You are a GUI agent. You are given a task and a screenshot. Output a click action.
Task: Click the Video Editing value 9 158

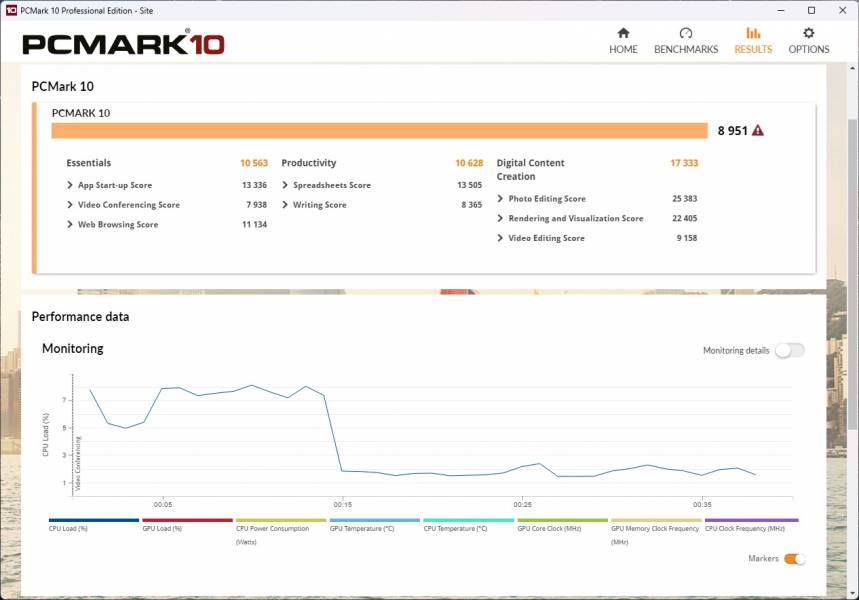687,238
